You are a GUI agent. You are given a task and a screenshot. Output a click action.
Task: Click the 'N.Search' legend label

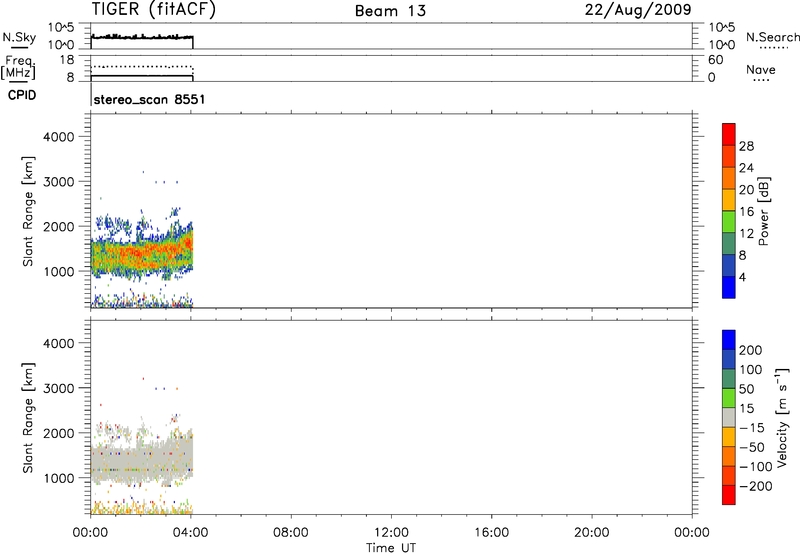click(772, 37)
